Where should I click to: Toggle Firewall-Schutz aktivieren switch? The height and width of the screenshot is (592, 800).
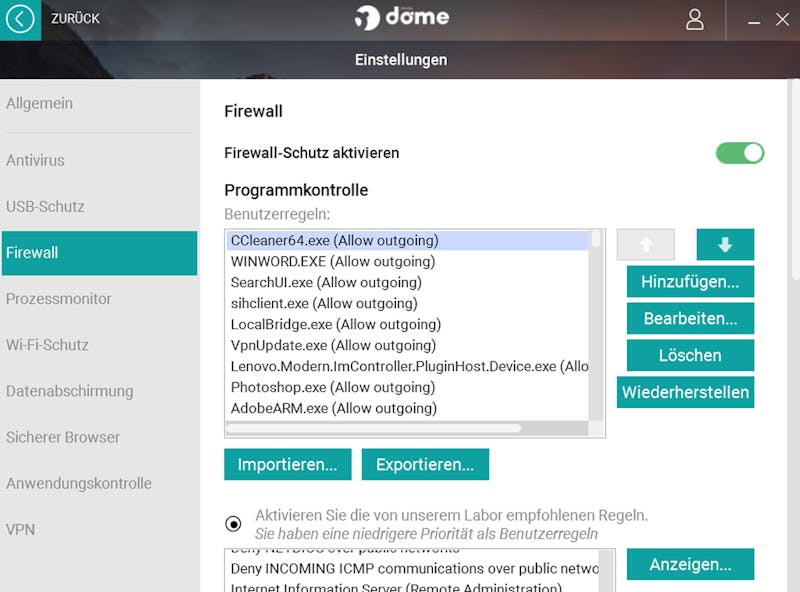click(x=740, y=153)
